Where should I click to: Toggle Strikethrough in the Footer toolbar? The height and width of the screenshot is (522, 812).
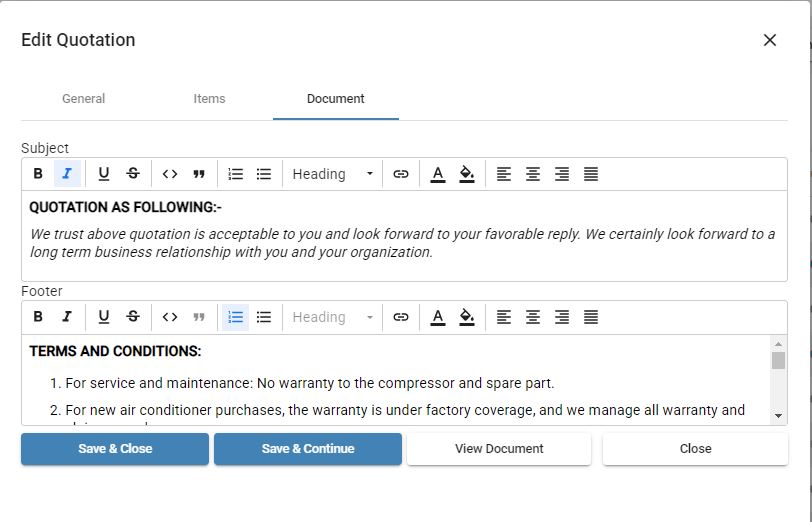click(x=133, y=317)
